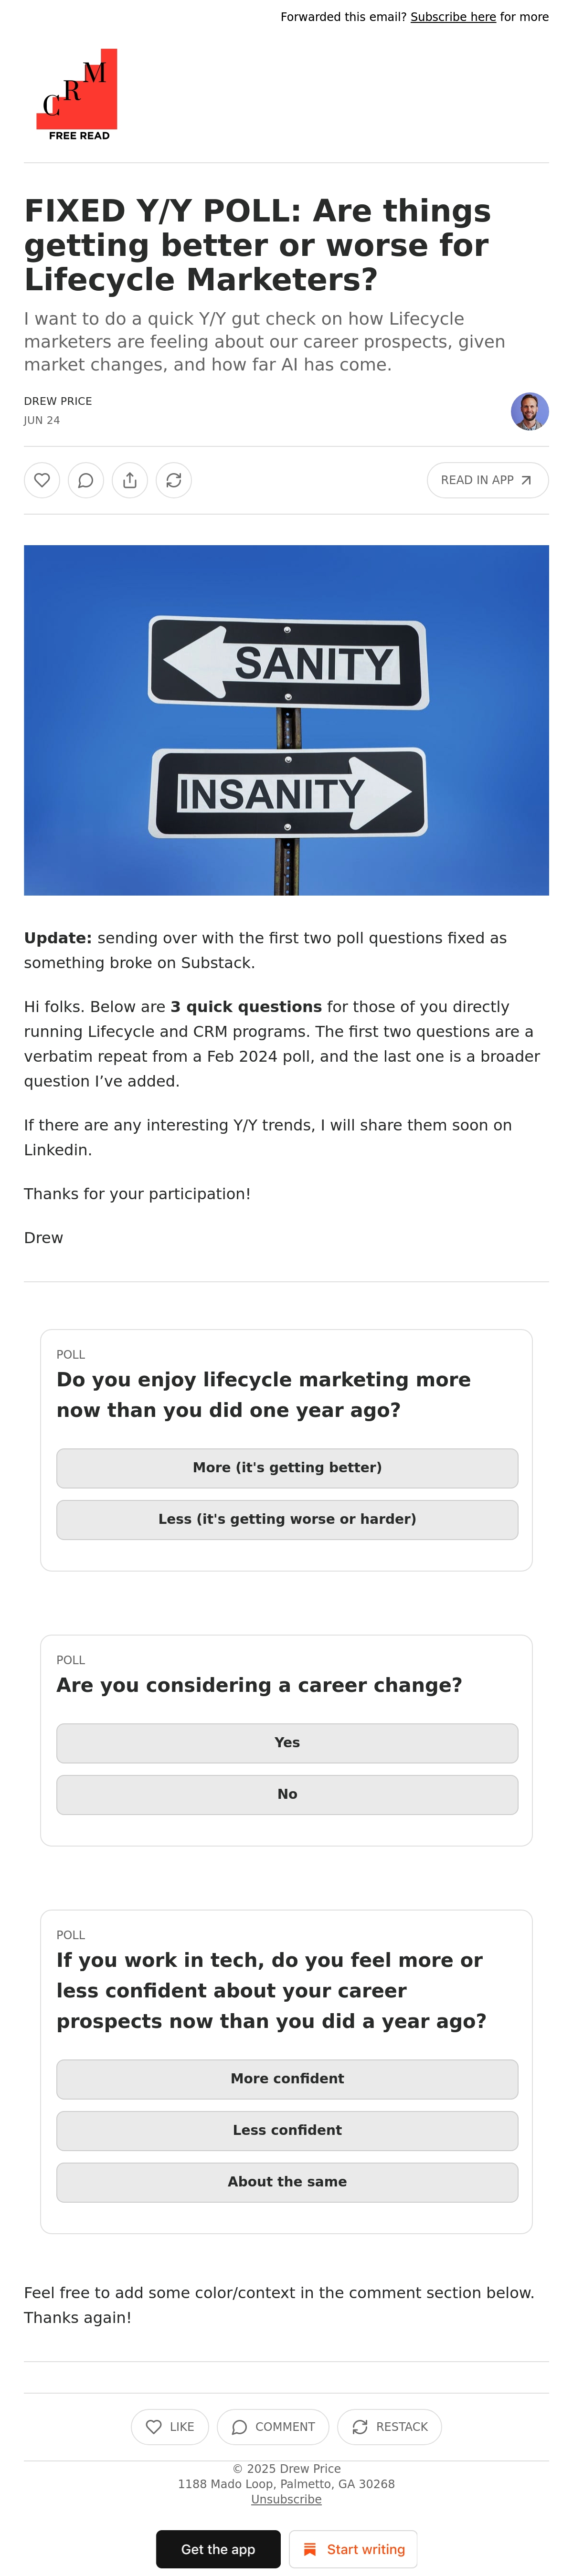This screenshot has width=573, height=2576.
Task: Click the RESTACK button at the bottom
Action: click(389, 2427)
